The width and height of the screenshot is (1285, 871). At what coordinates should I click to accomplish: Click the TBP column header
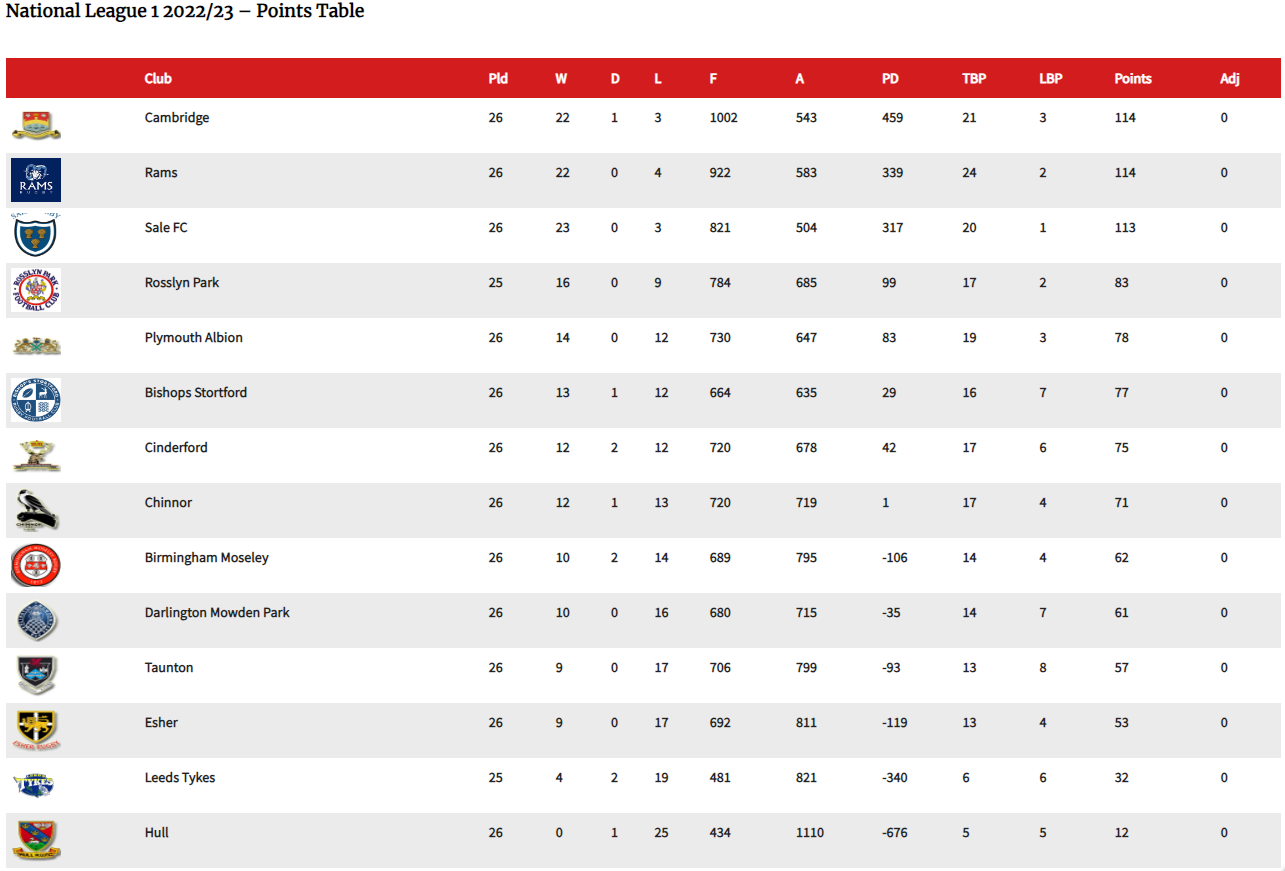tap(974, 79)
